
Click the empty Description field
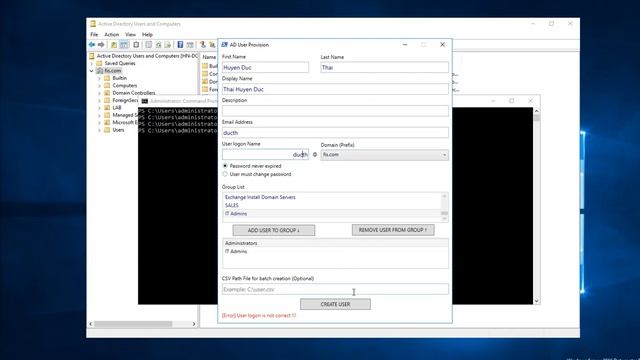click(x=335, y=111)
